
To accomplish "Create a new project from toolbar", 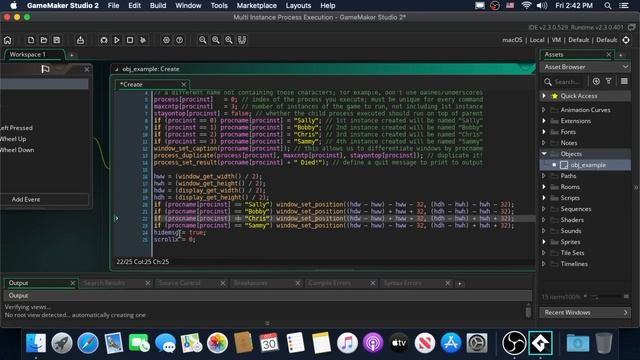I will [x=31, y=40].
